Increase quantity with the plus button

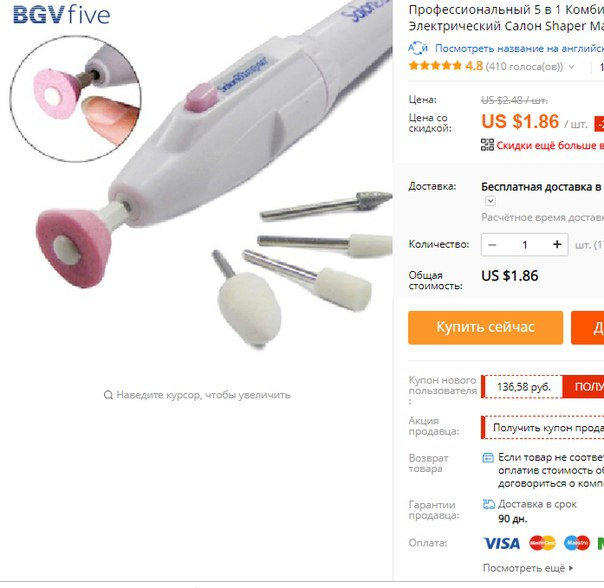pos(557,245)
